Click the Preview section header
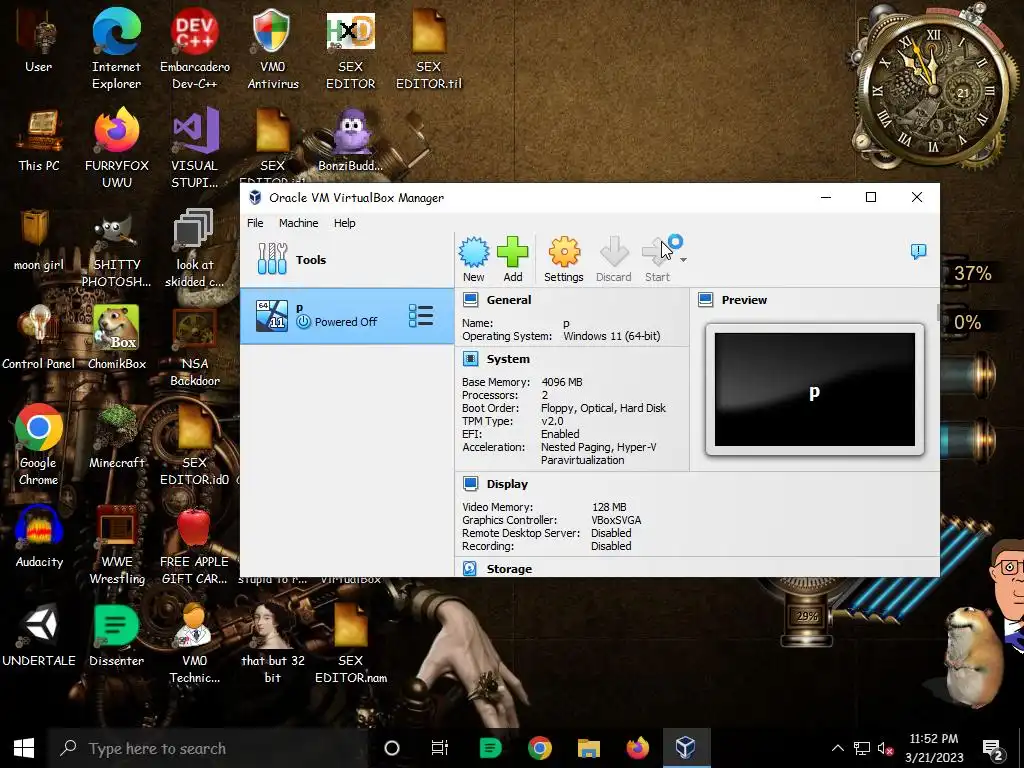Image resolution: width=1024 pixels, height=768 pixels. 744,300
